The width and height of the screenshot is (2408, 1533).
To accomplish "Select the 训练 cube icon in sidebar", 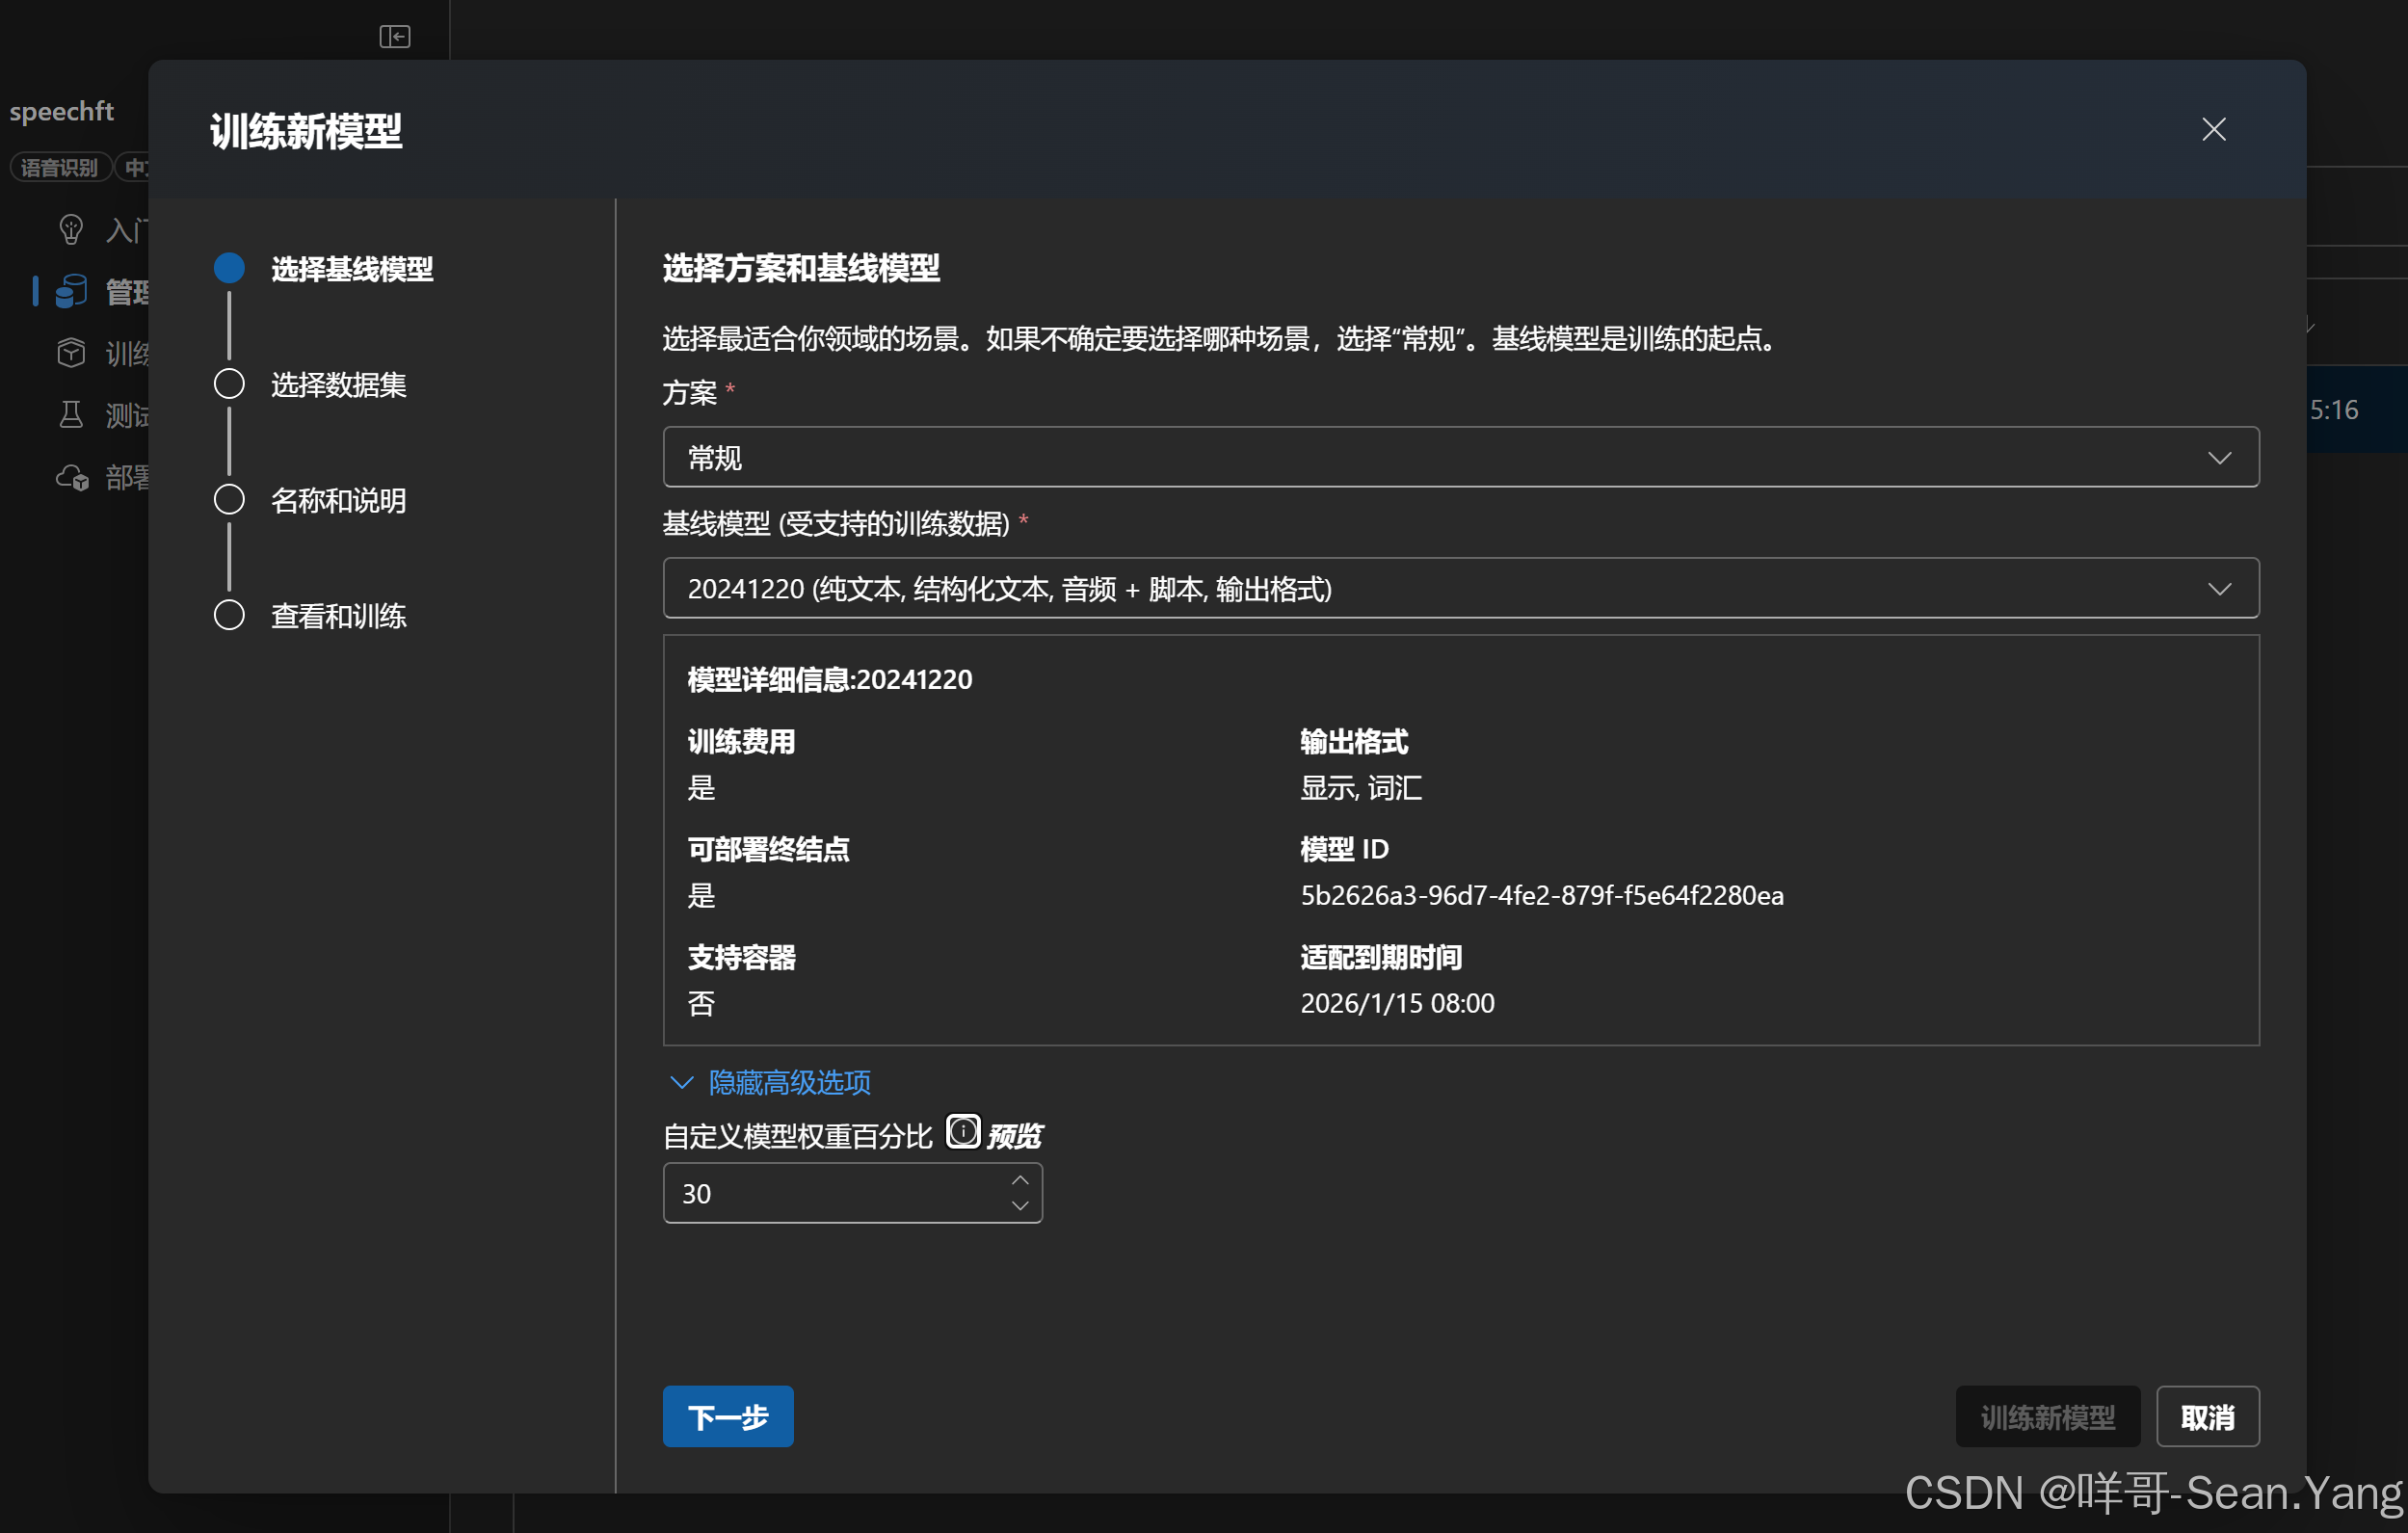I will [71, 352].
